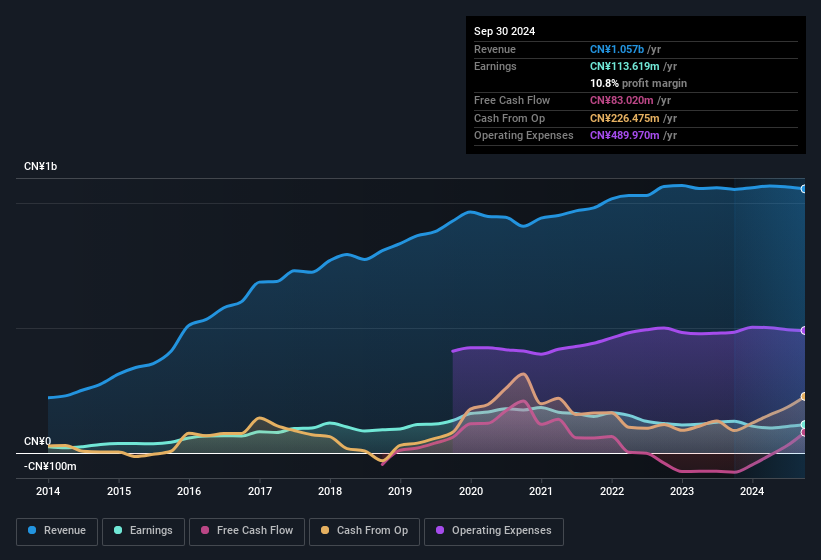Click the 10.8% profit margin text
This screenshot has width=821, height=560.
pyautogui.click(x=638, y=83)
